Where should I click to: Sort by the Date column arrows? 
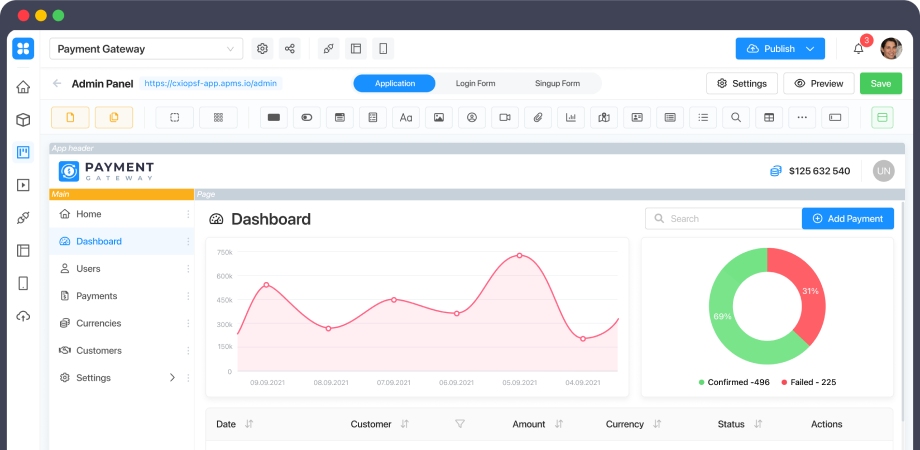pos(249,424)
